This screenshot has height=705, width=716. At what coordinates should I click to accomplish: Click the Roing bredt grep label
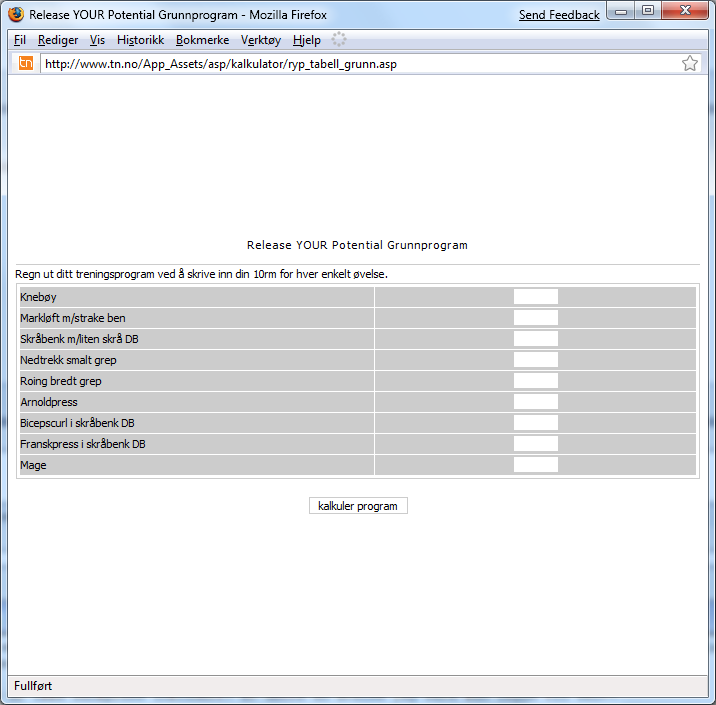click(61, 381)
